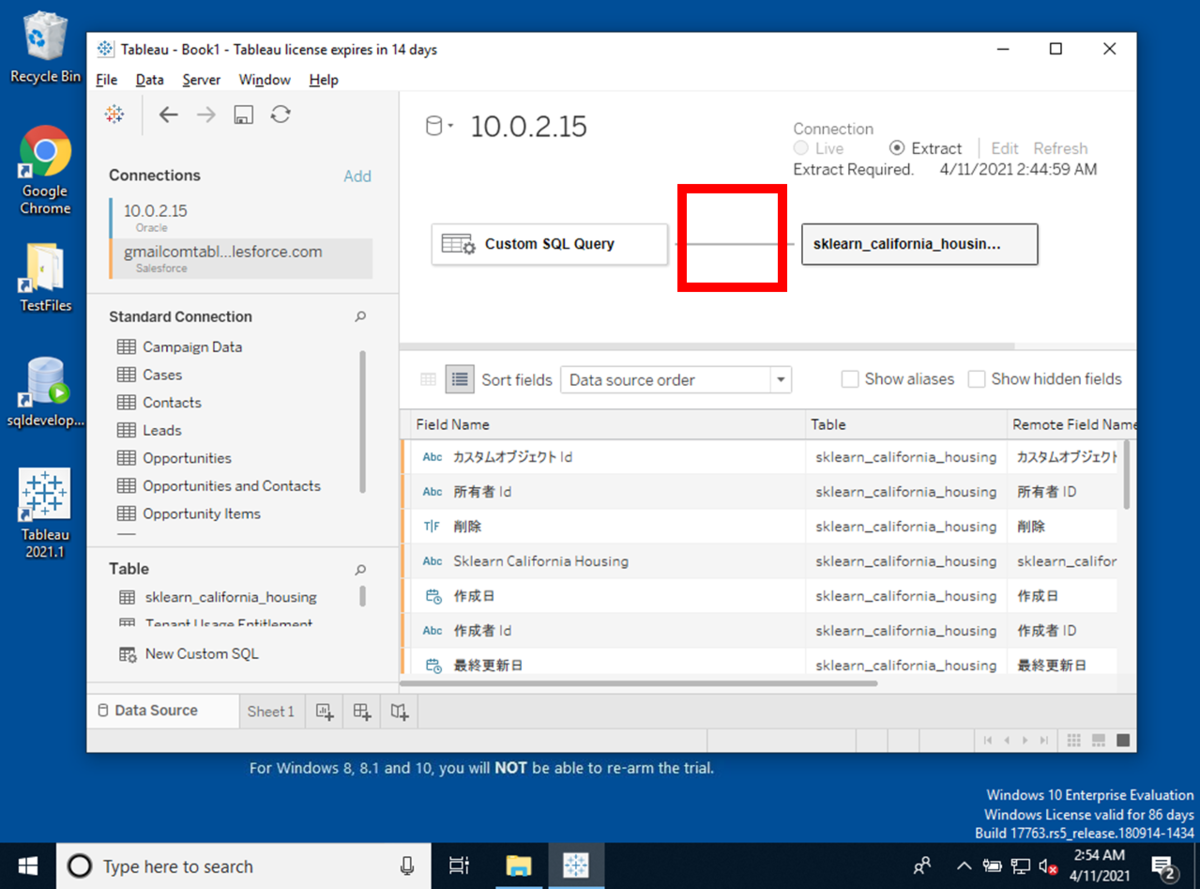Screen dimensions: 1200x889
Task: Open sqldeveloper desktop shortcut
Action: 45,392
